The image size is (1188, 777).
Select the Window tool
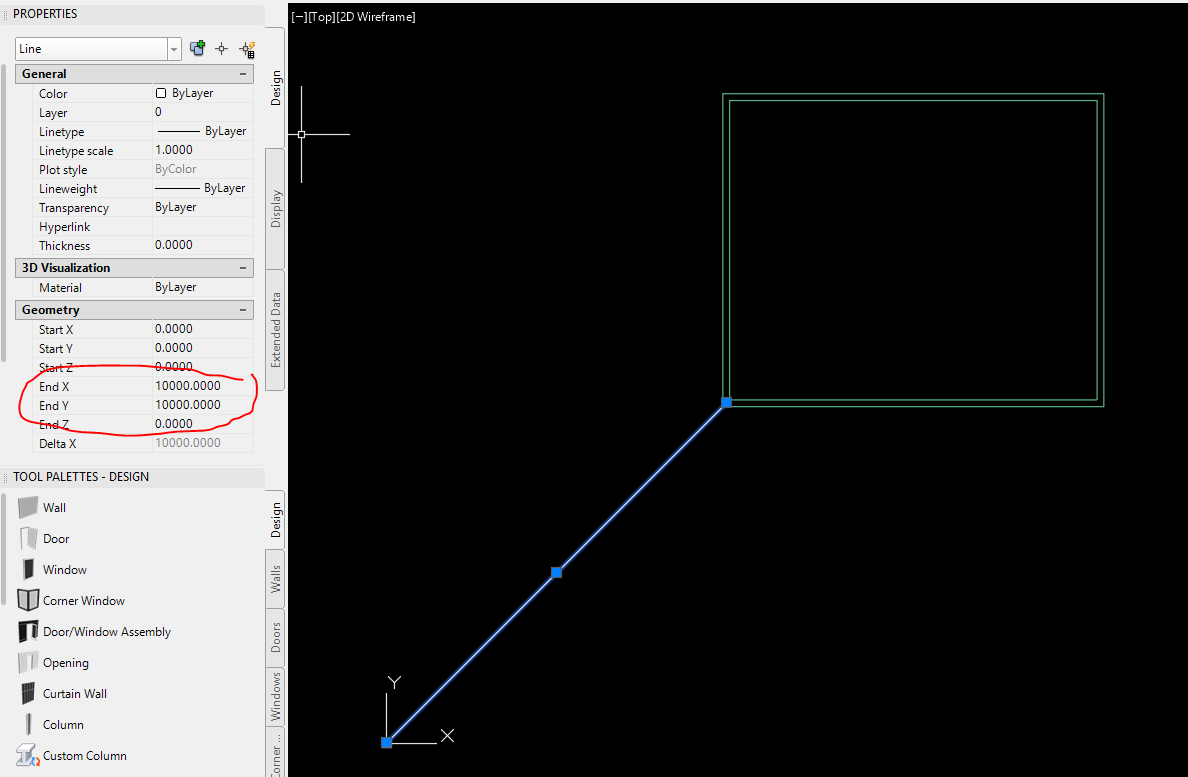coord(64,569)
